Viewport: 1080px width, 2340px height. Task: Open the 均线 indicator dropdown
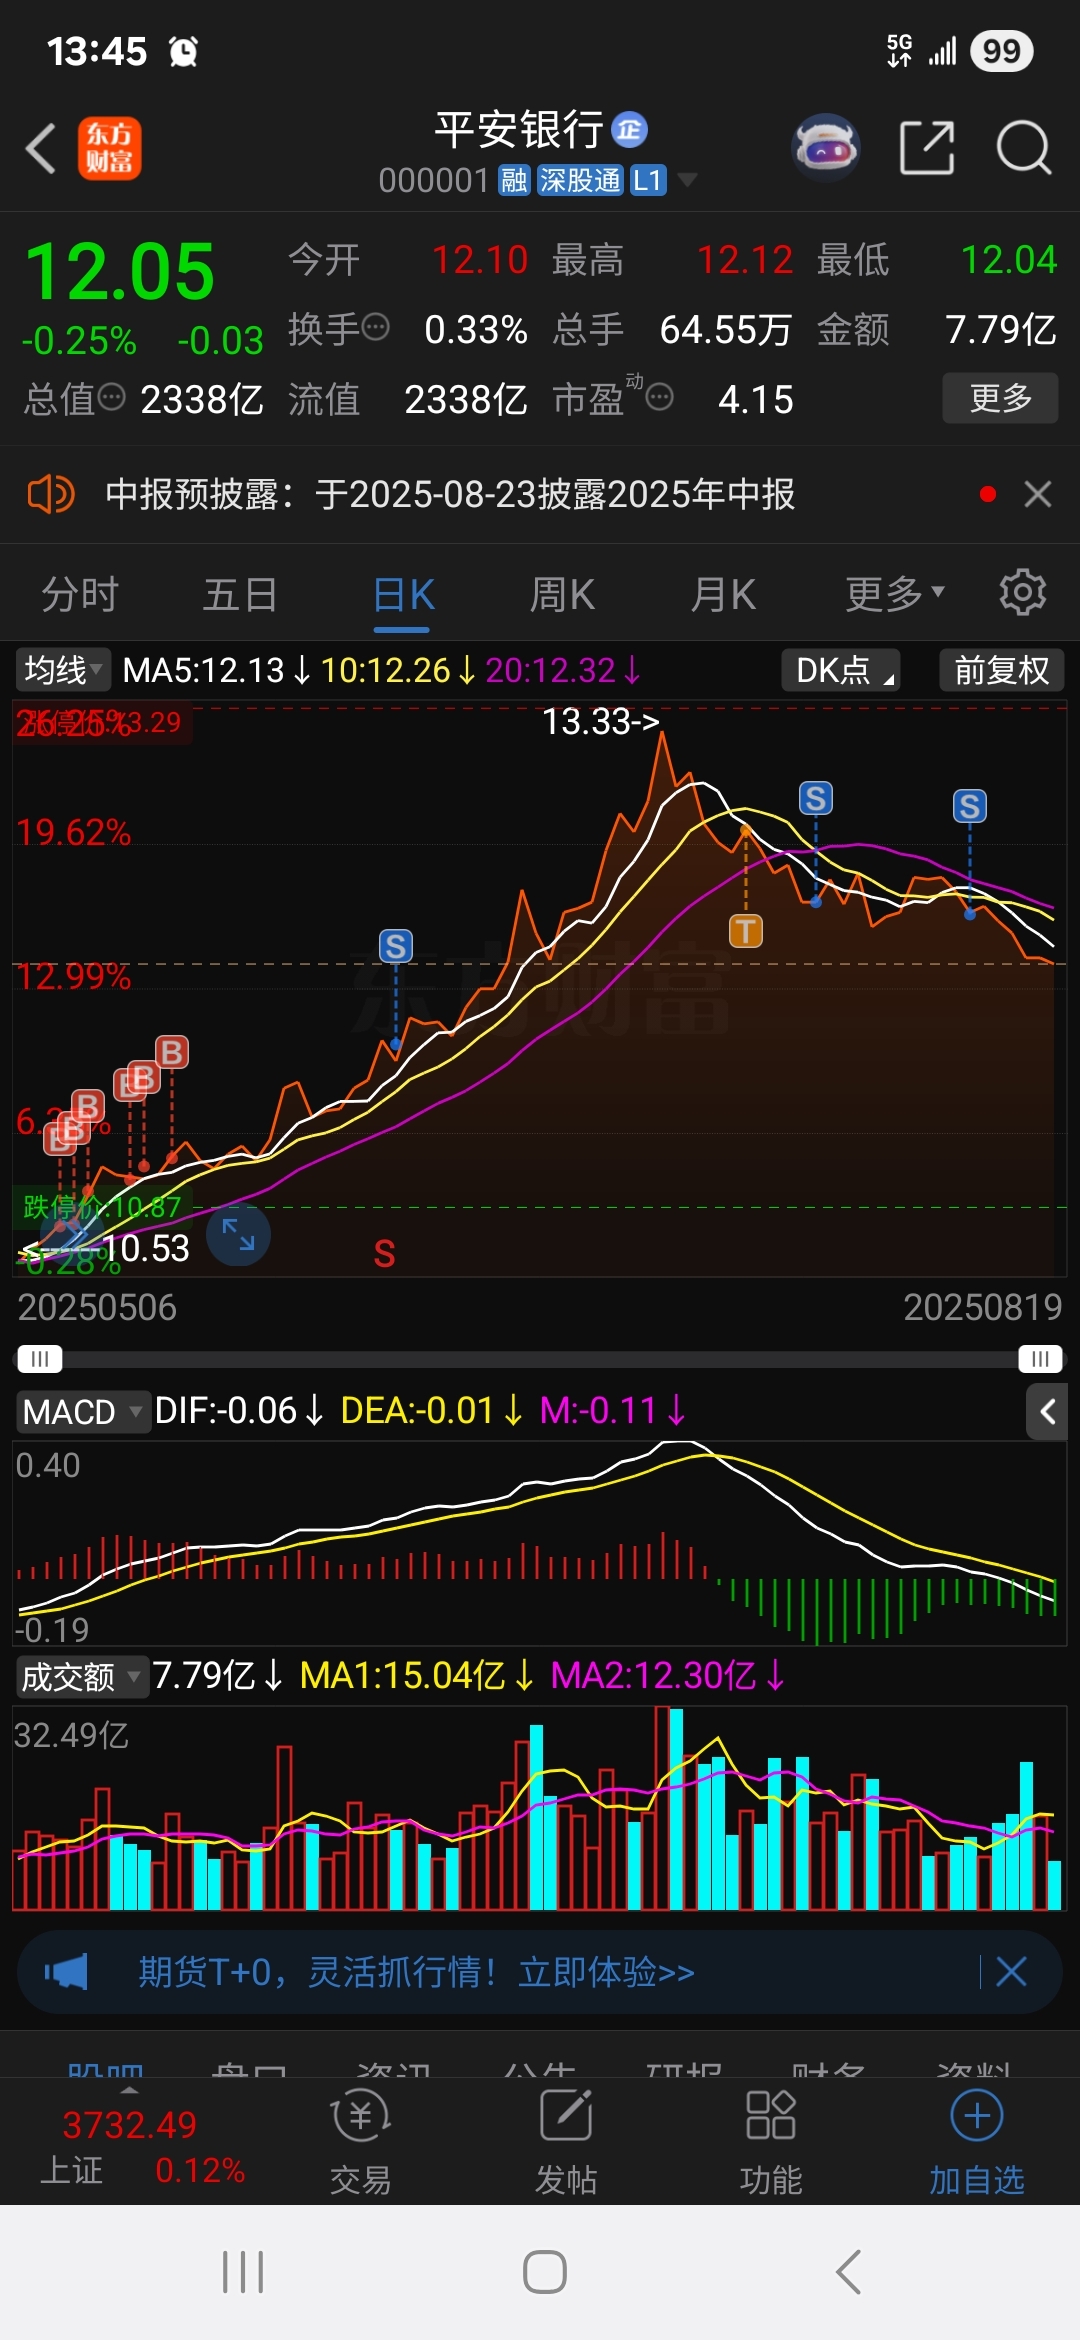[62, 670]
